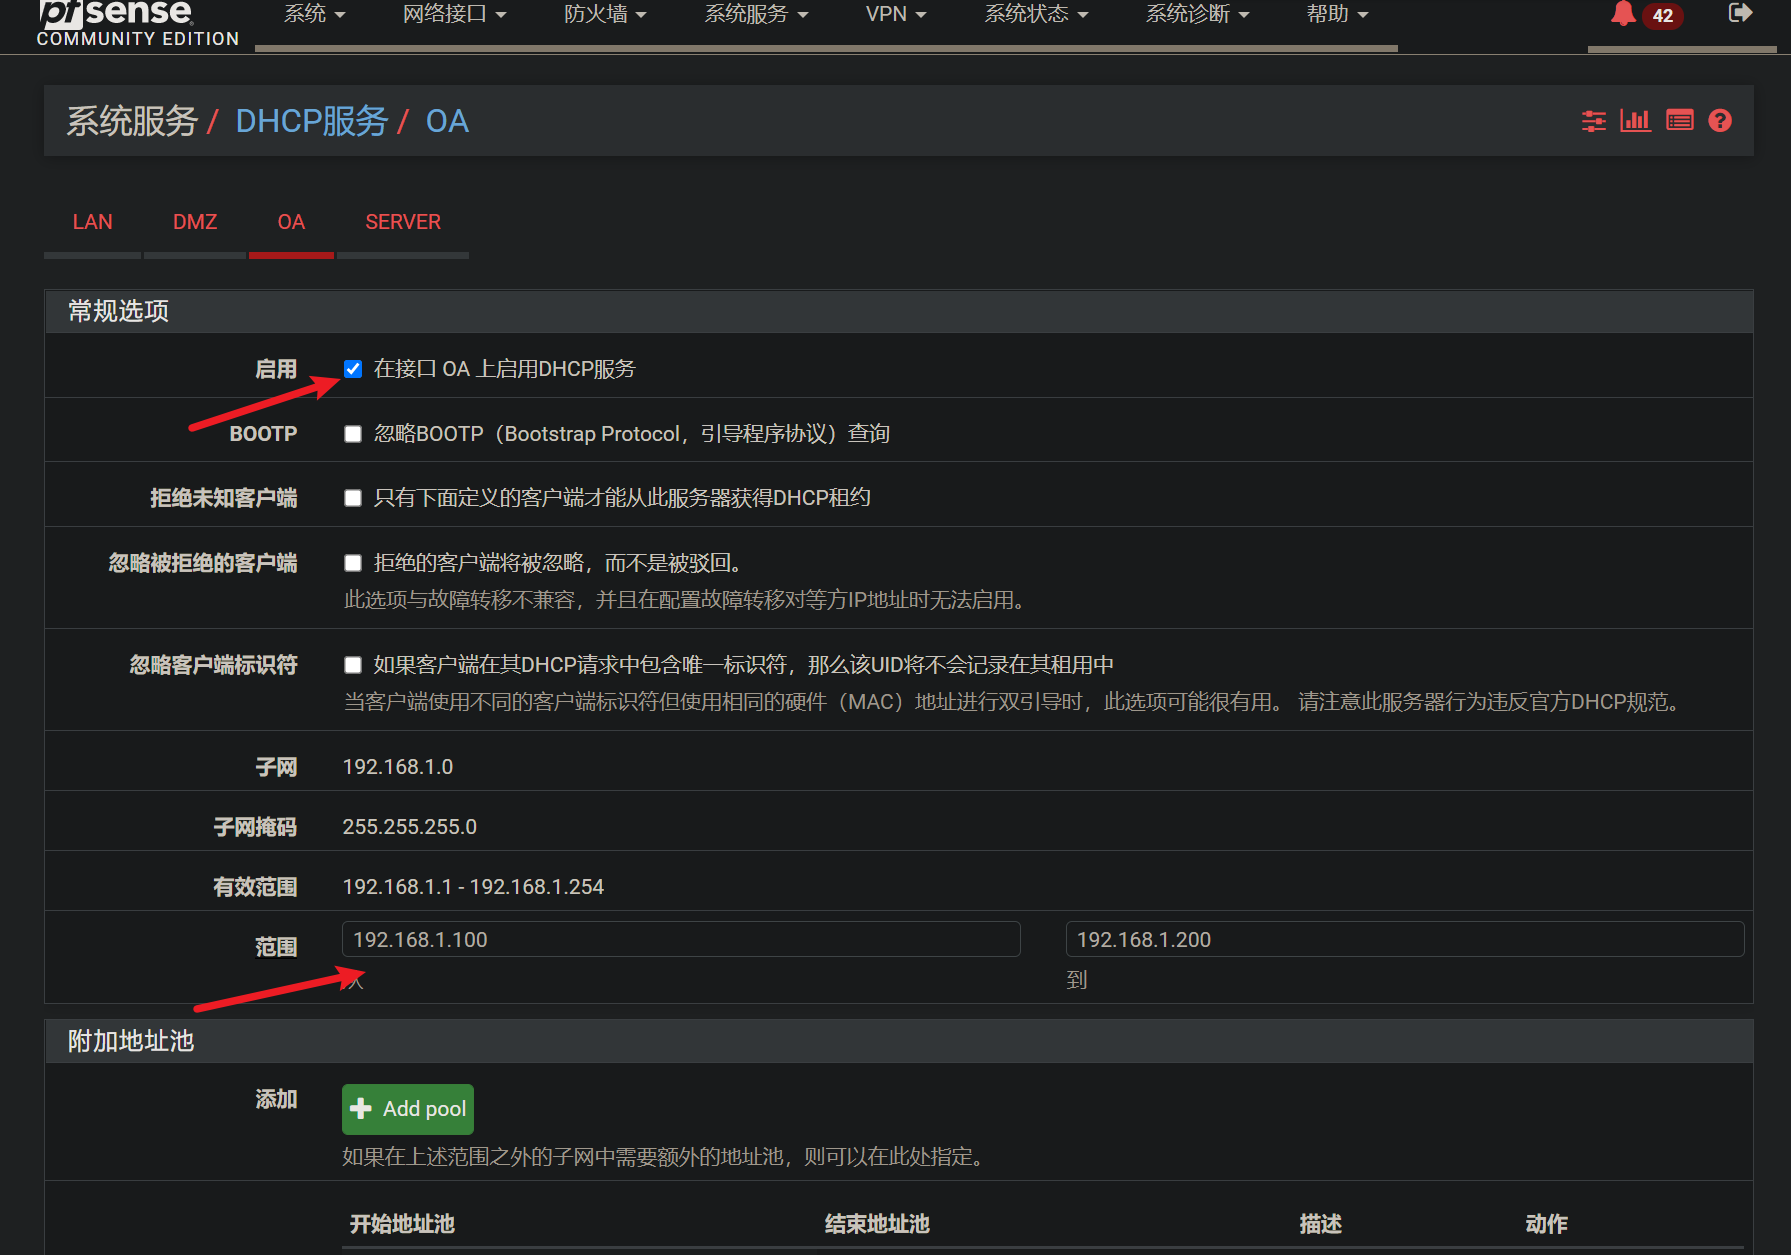Click the 结束地址池 column header
The height and width of the screenshot is (1255, 1791).
pyautogui.click(x=877, y=1224)
